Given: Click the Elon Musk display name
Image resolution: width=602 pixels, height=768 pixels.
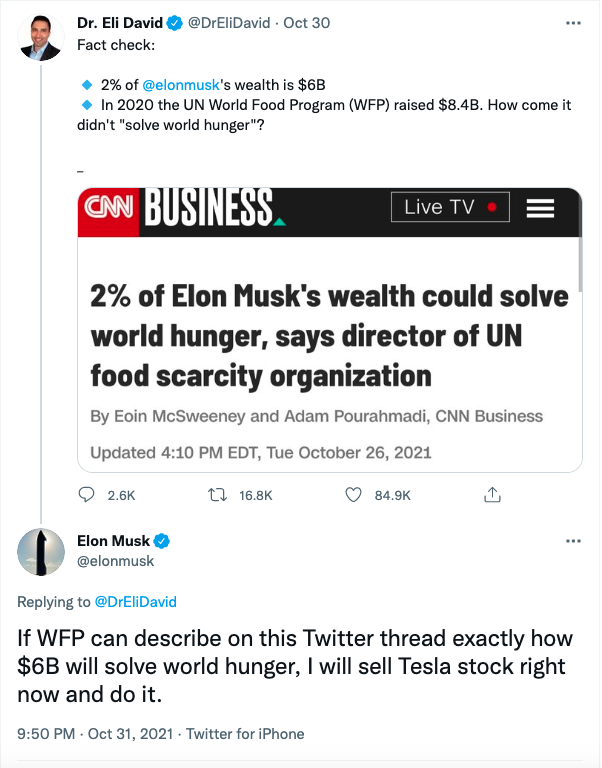Looking at the screenshot, I should tap(113, 541).
